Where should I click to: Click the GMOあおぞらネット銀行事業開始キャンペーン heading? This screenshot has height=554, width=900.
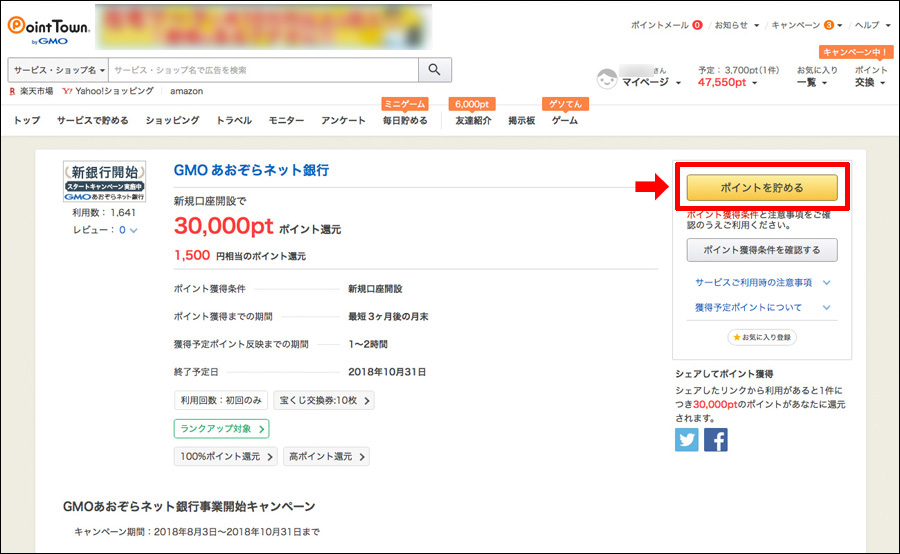189,506
